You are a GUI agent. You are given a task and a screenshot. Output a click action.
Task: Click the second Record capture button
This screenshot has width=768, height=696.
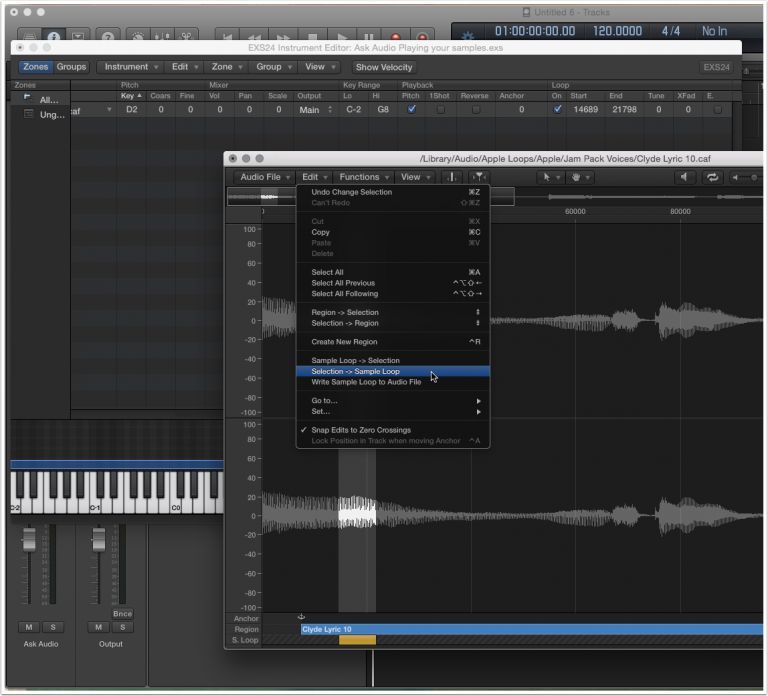[422, 36]
